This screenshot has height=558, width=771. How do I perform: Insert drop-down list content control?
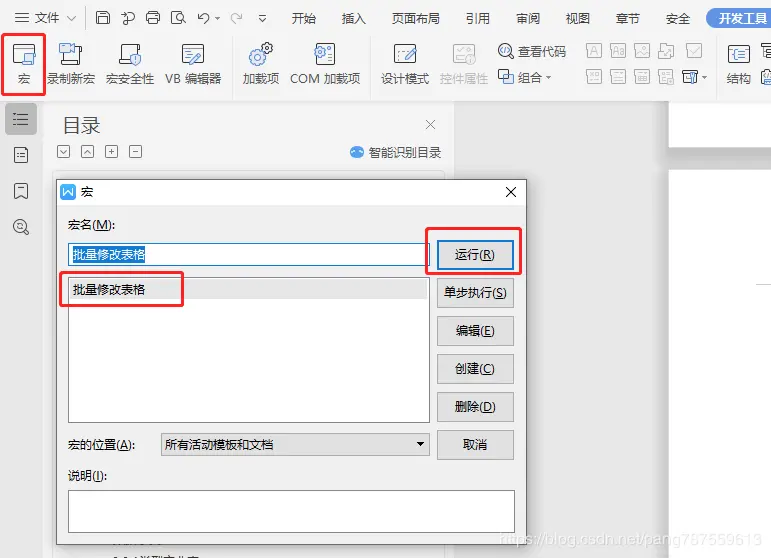(618, 77)
